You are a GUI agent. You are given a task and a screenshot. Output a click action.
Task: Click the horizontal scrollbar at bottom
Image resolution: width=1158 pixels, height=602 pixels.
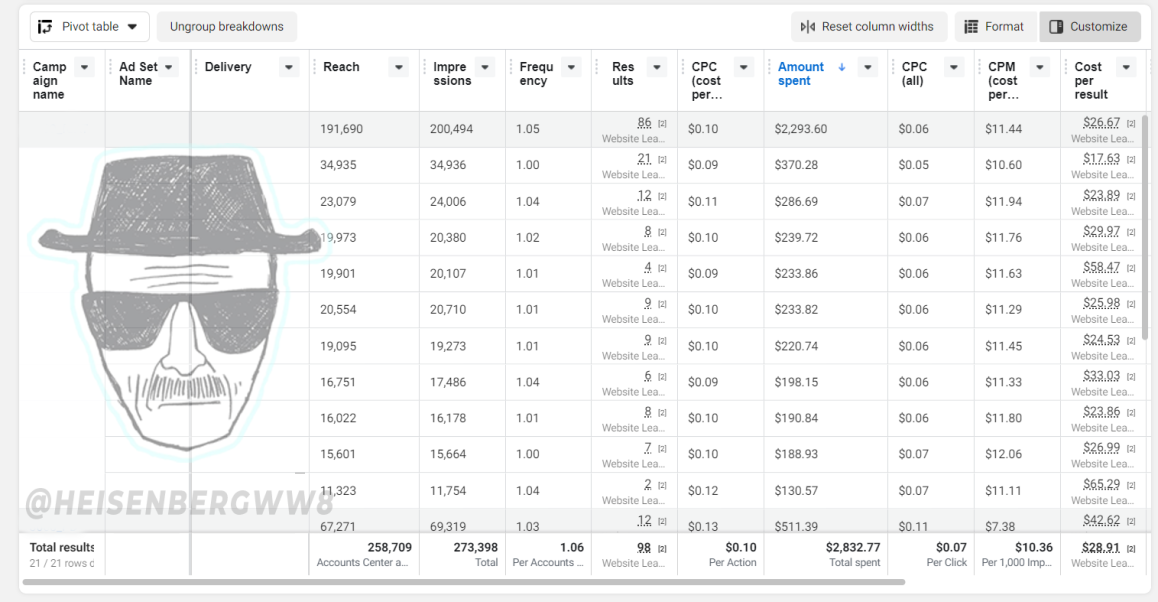coord(464,582)
